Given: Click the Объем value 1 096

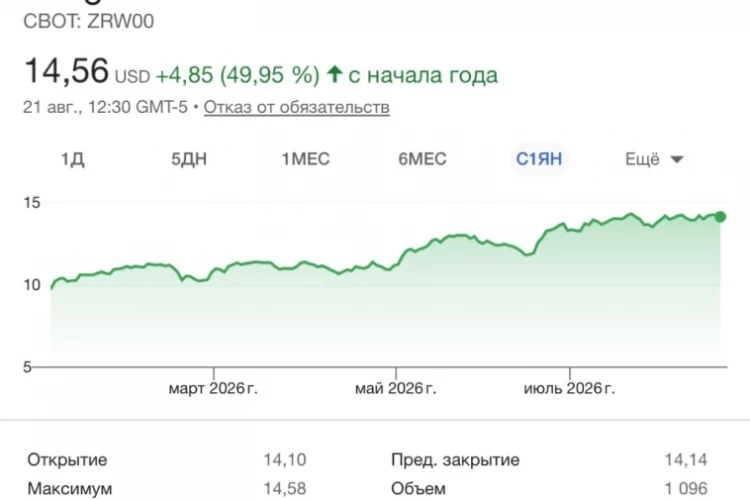Looking at the screenshot, I should pos(686,489).
